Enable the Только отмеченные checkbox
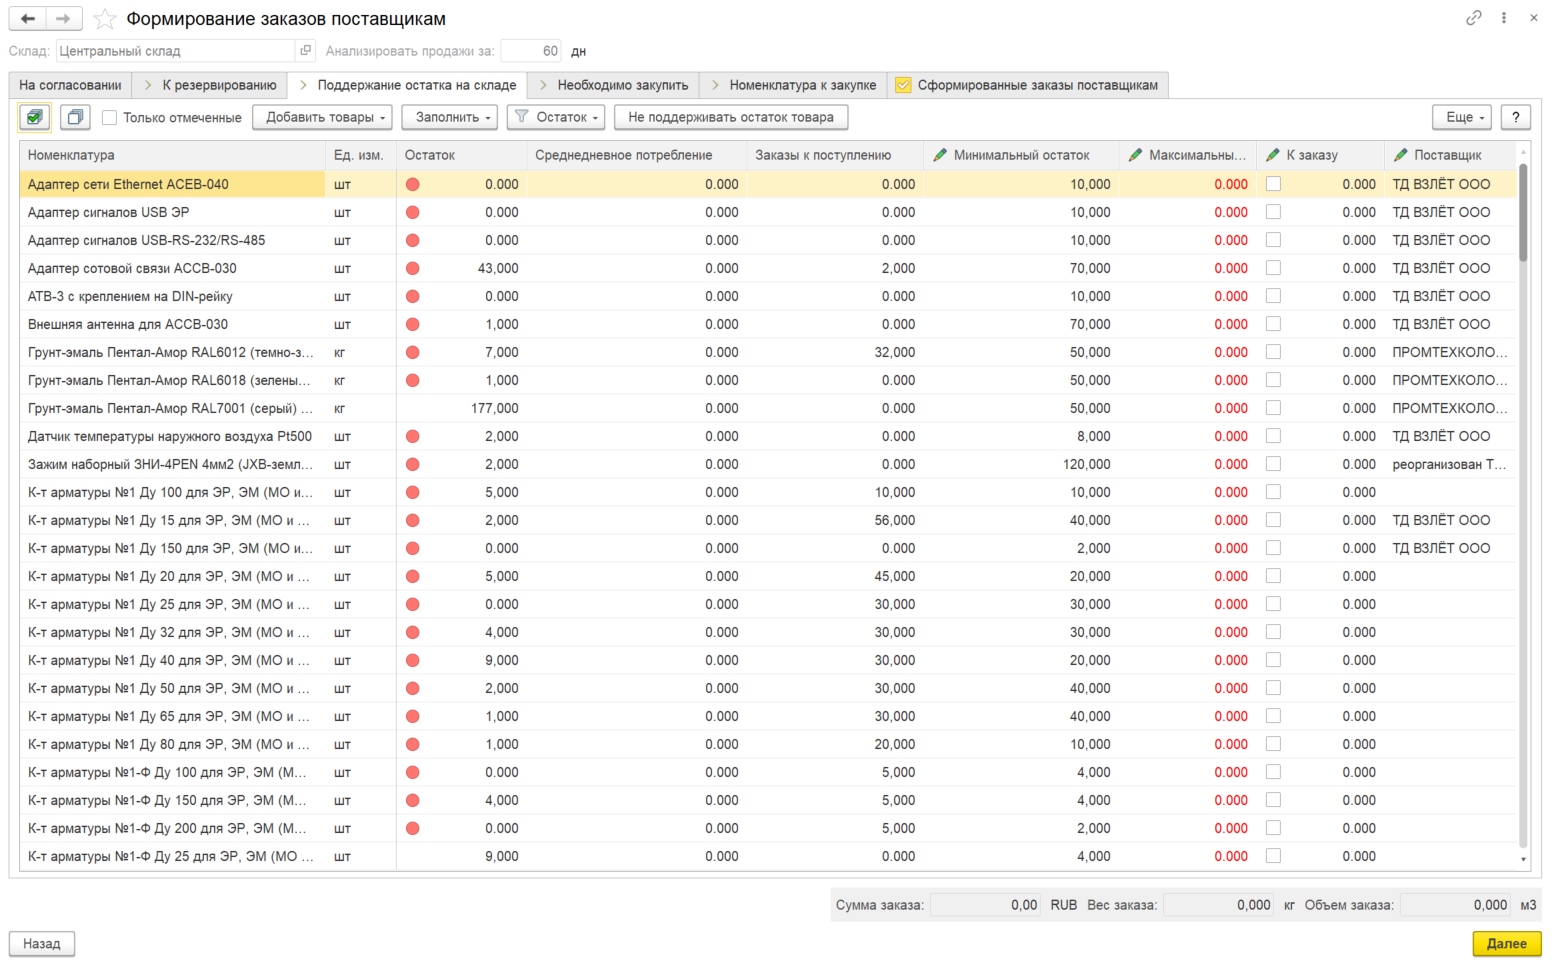The height and width of the screenshot is (963, 1552). click(x=110, y=117)
